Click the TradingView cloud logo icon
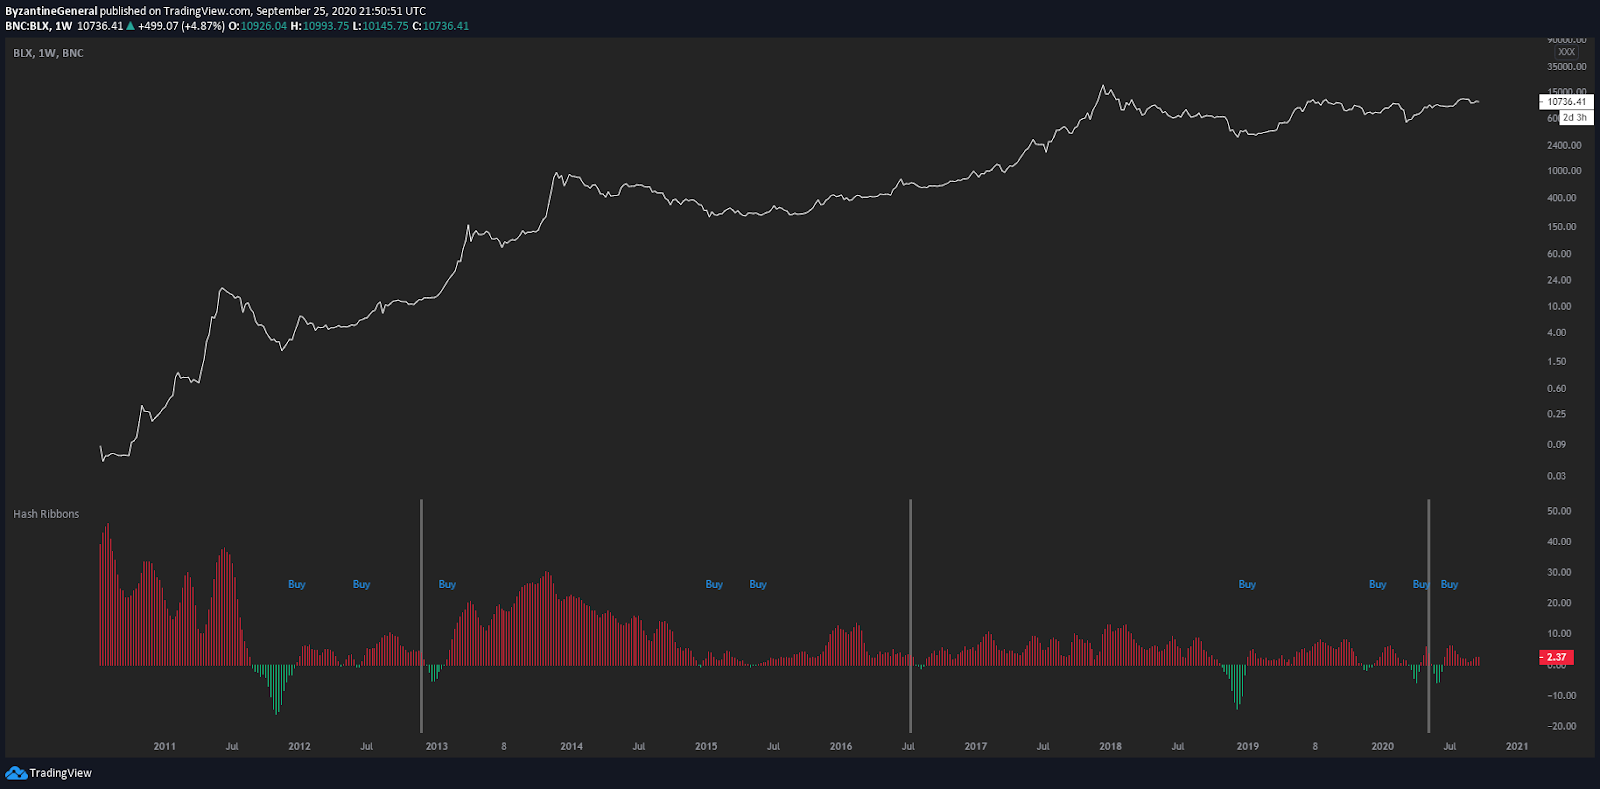This screenshot has height=789, width=1600. 16,773
